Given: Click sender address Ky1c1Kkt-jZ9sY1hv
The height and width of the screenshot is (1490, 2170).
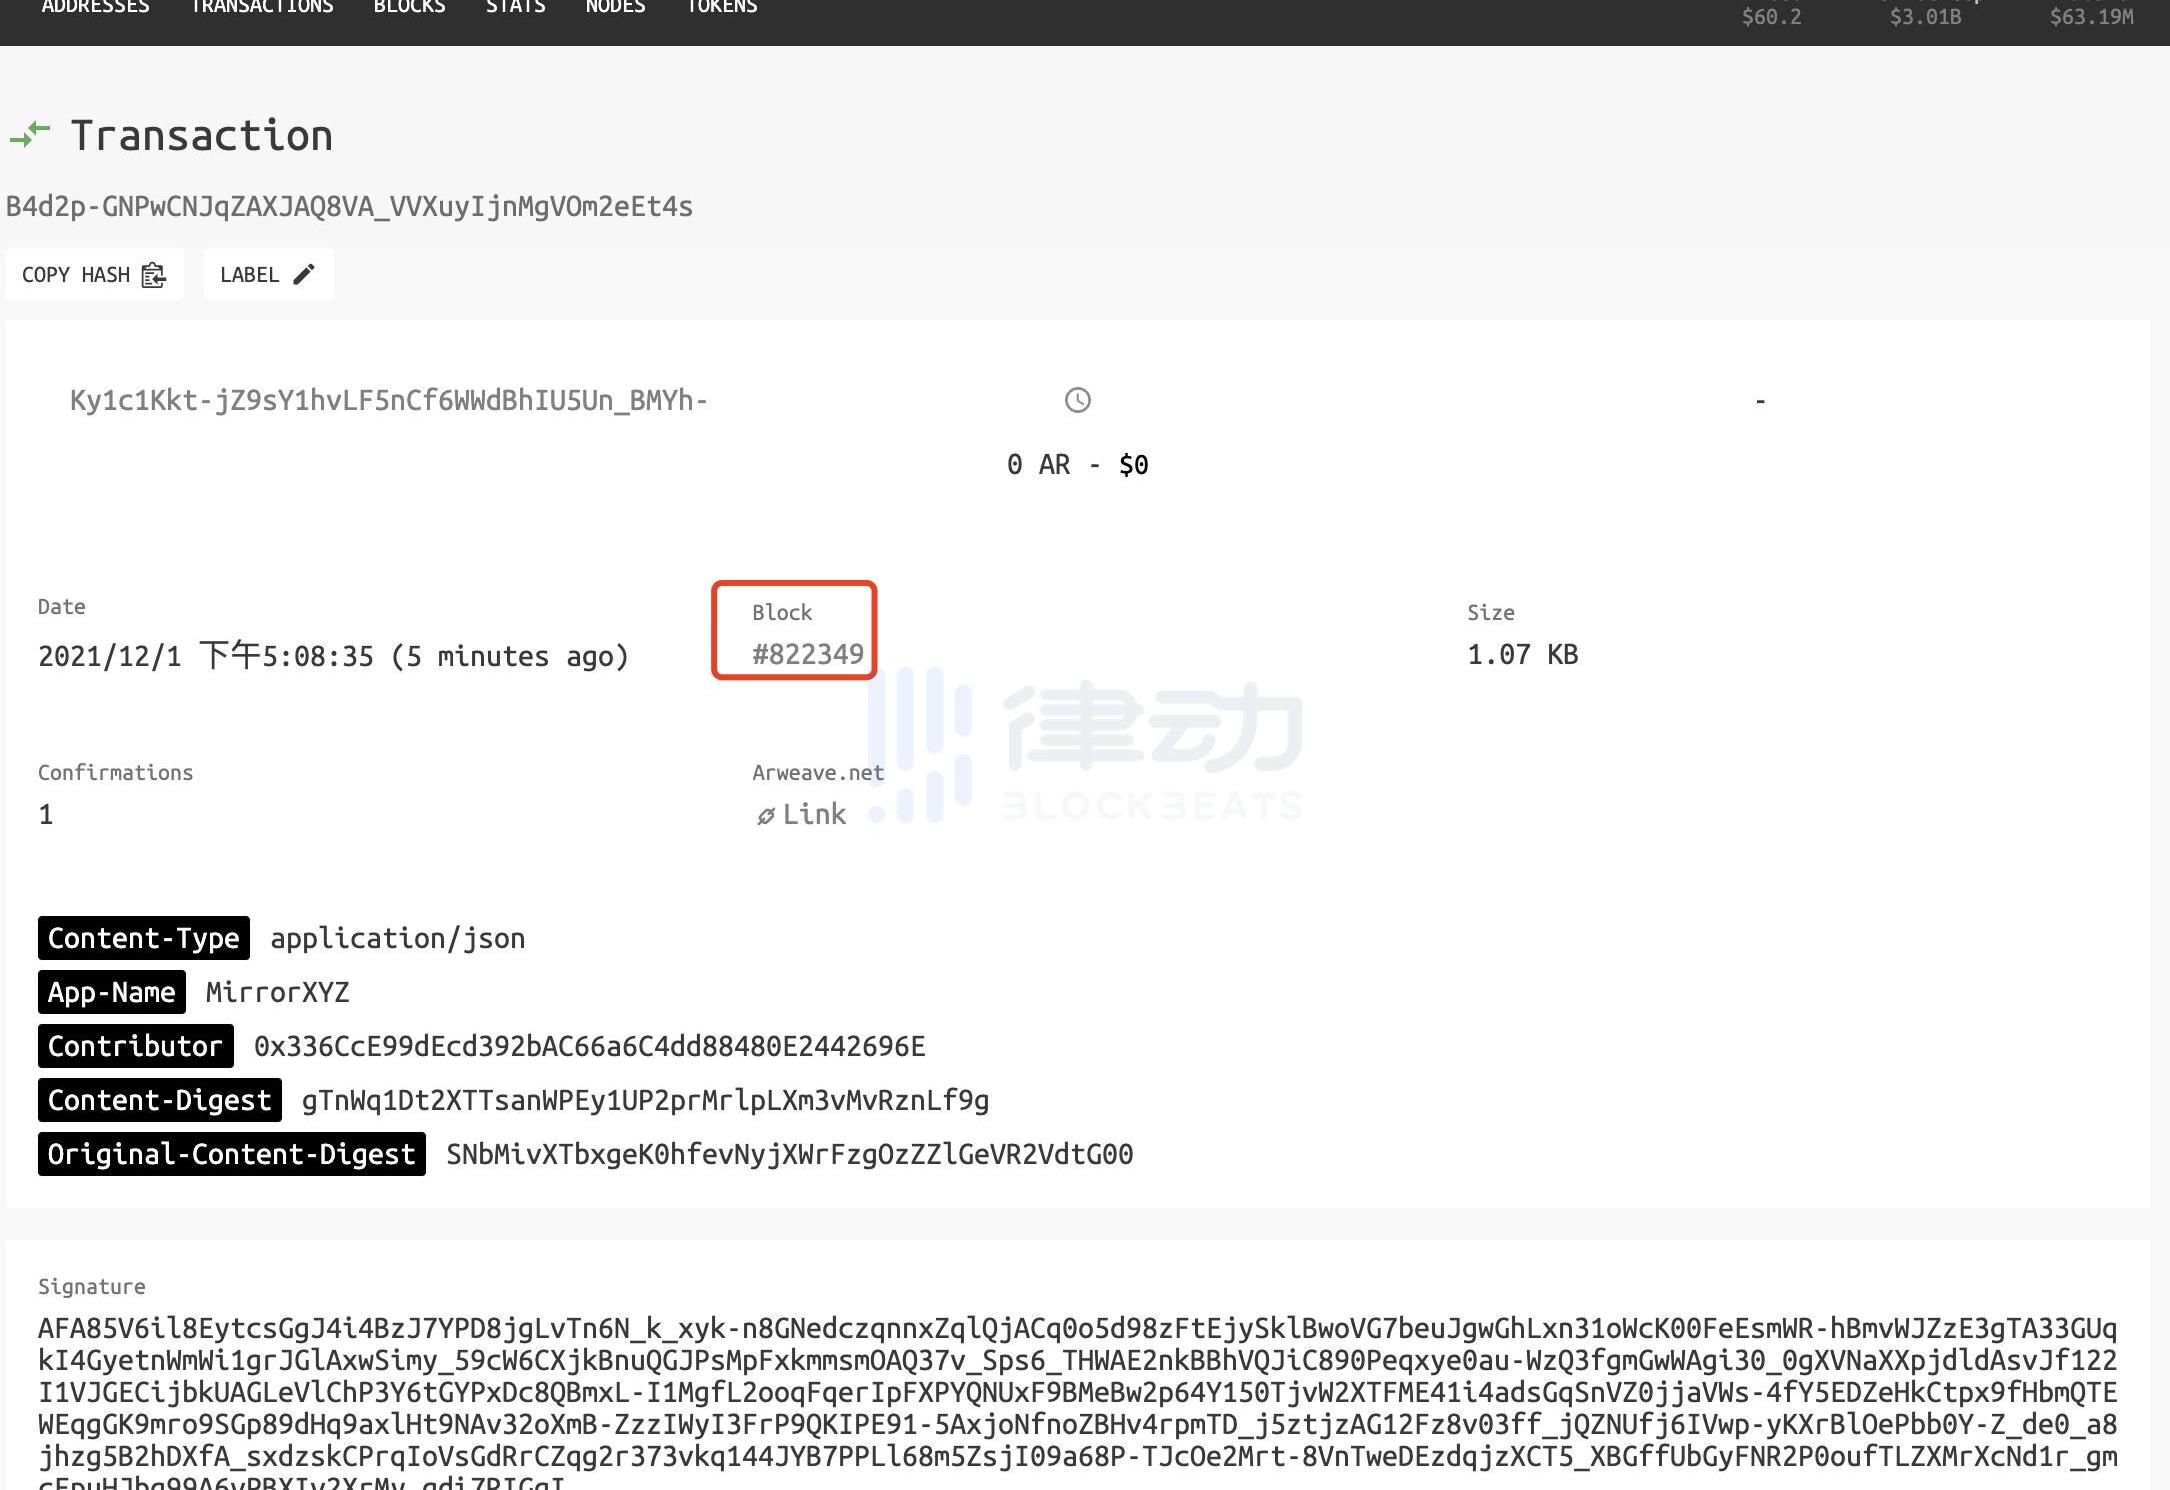Looking at the screenshot, I should tap(388, 400).
